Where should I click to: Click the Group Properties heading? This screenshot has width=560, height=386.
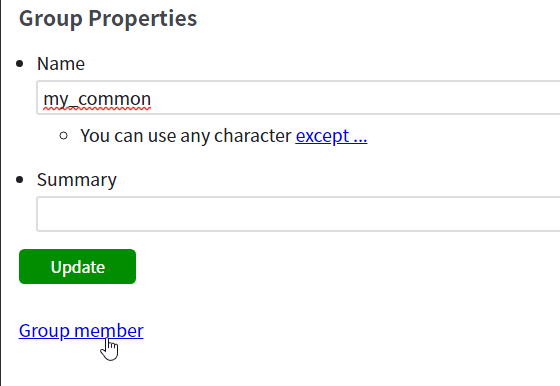(108, 18)
